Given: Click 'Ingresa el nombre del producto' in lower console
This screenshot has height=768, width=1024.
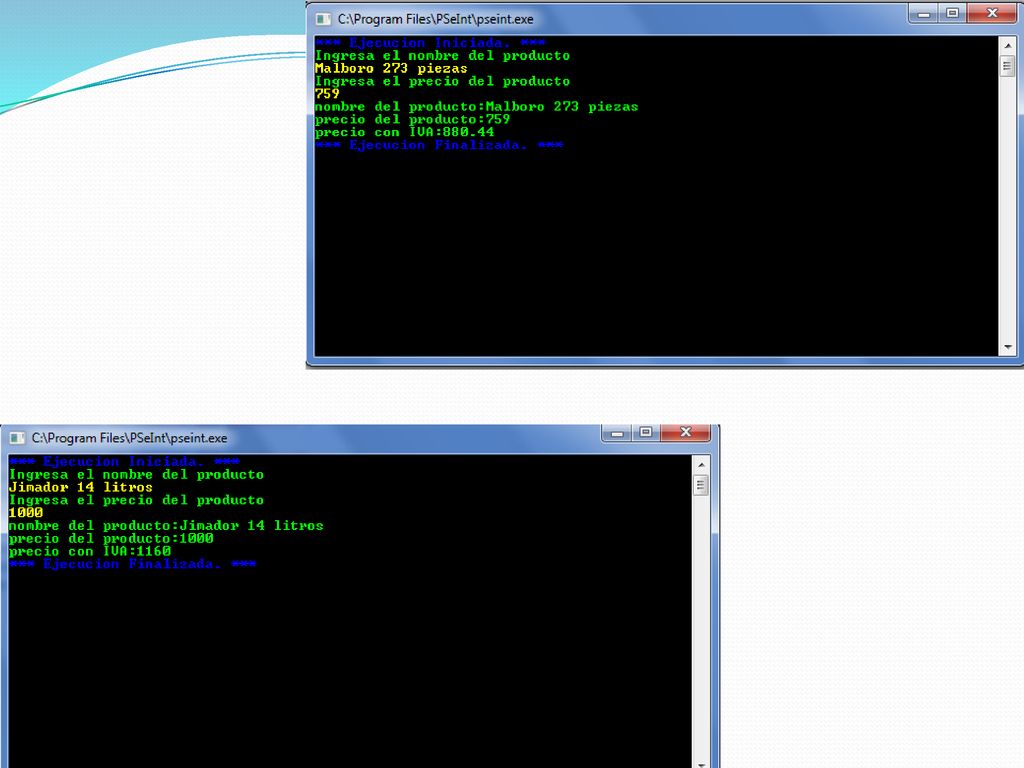Looking at the screenshot, I should (x=136, y=475).
